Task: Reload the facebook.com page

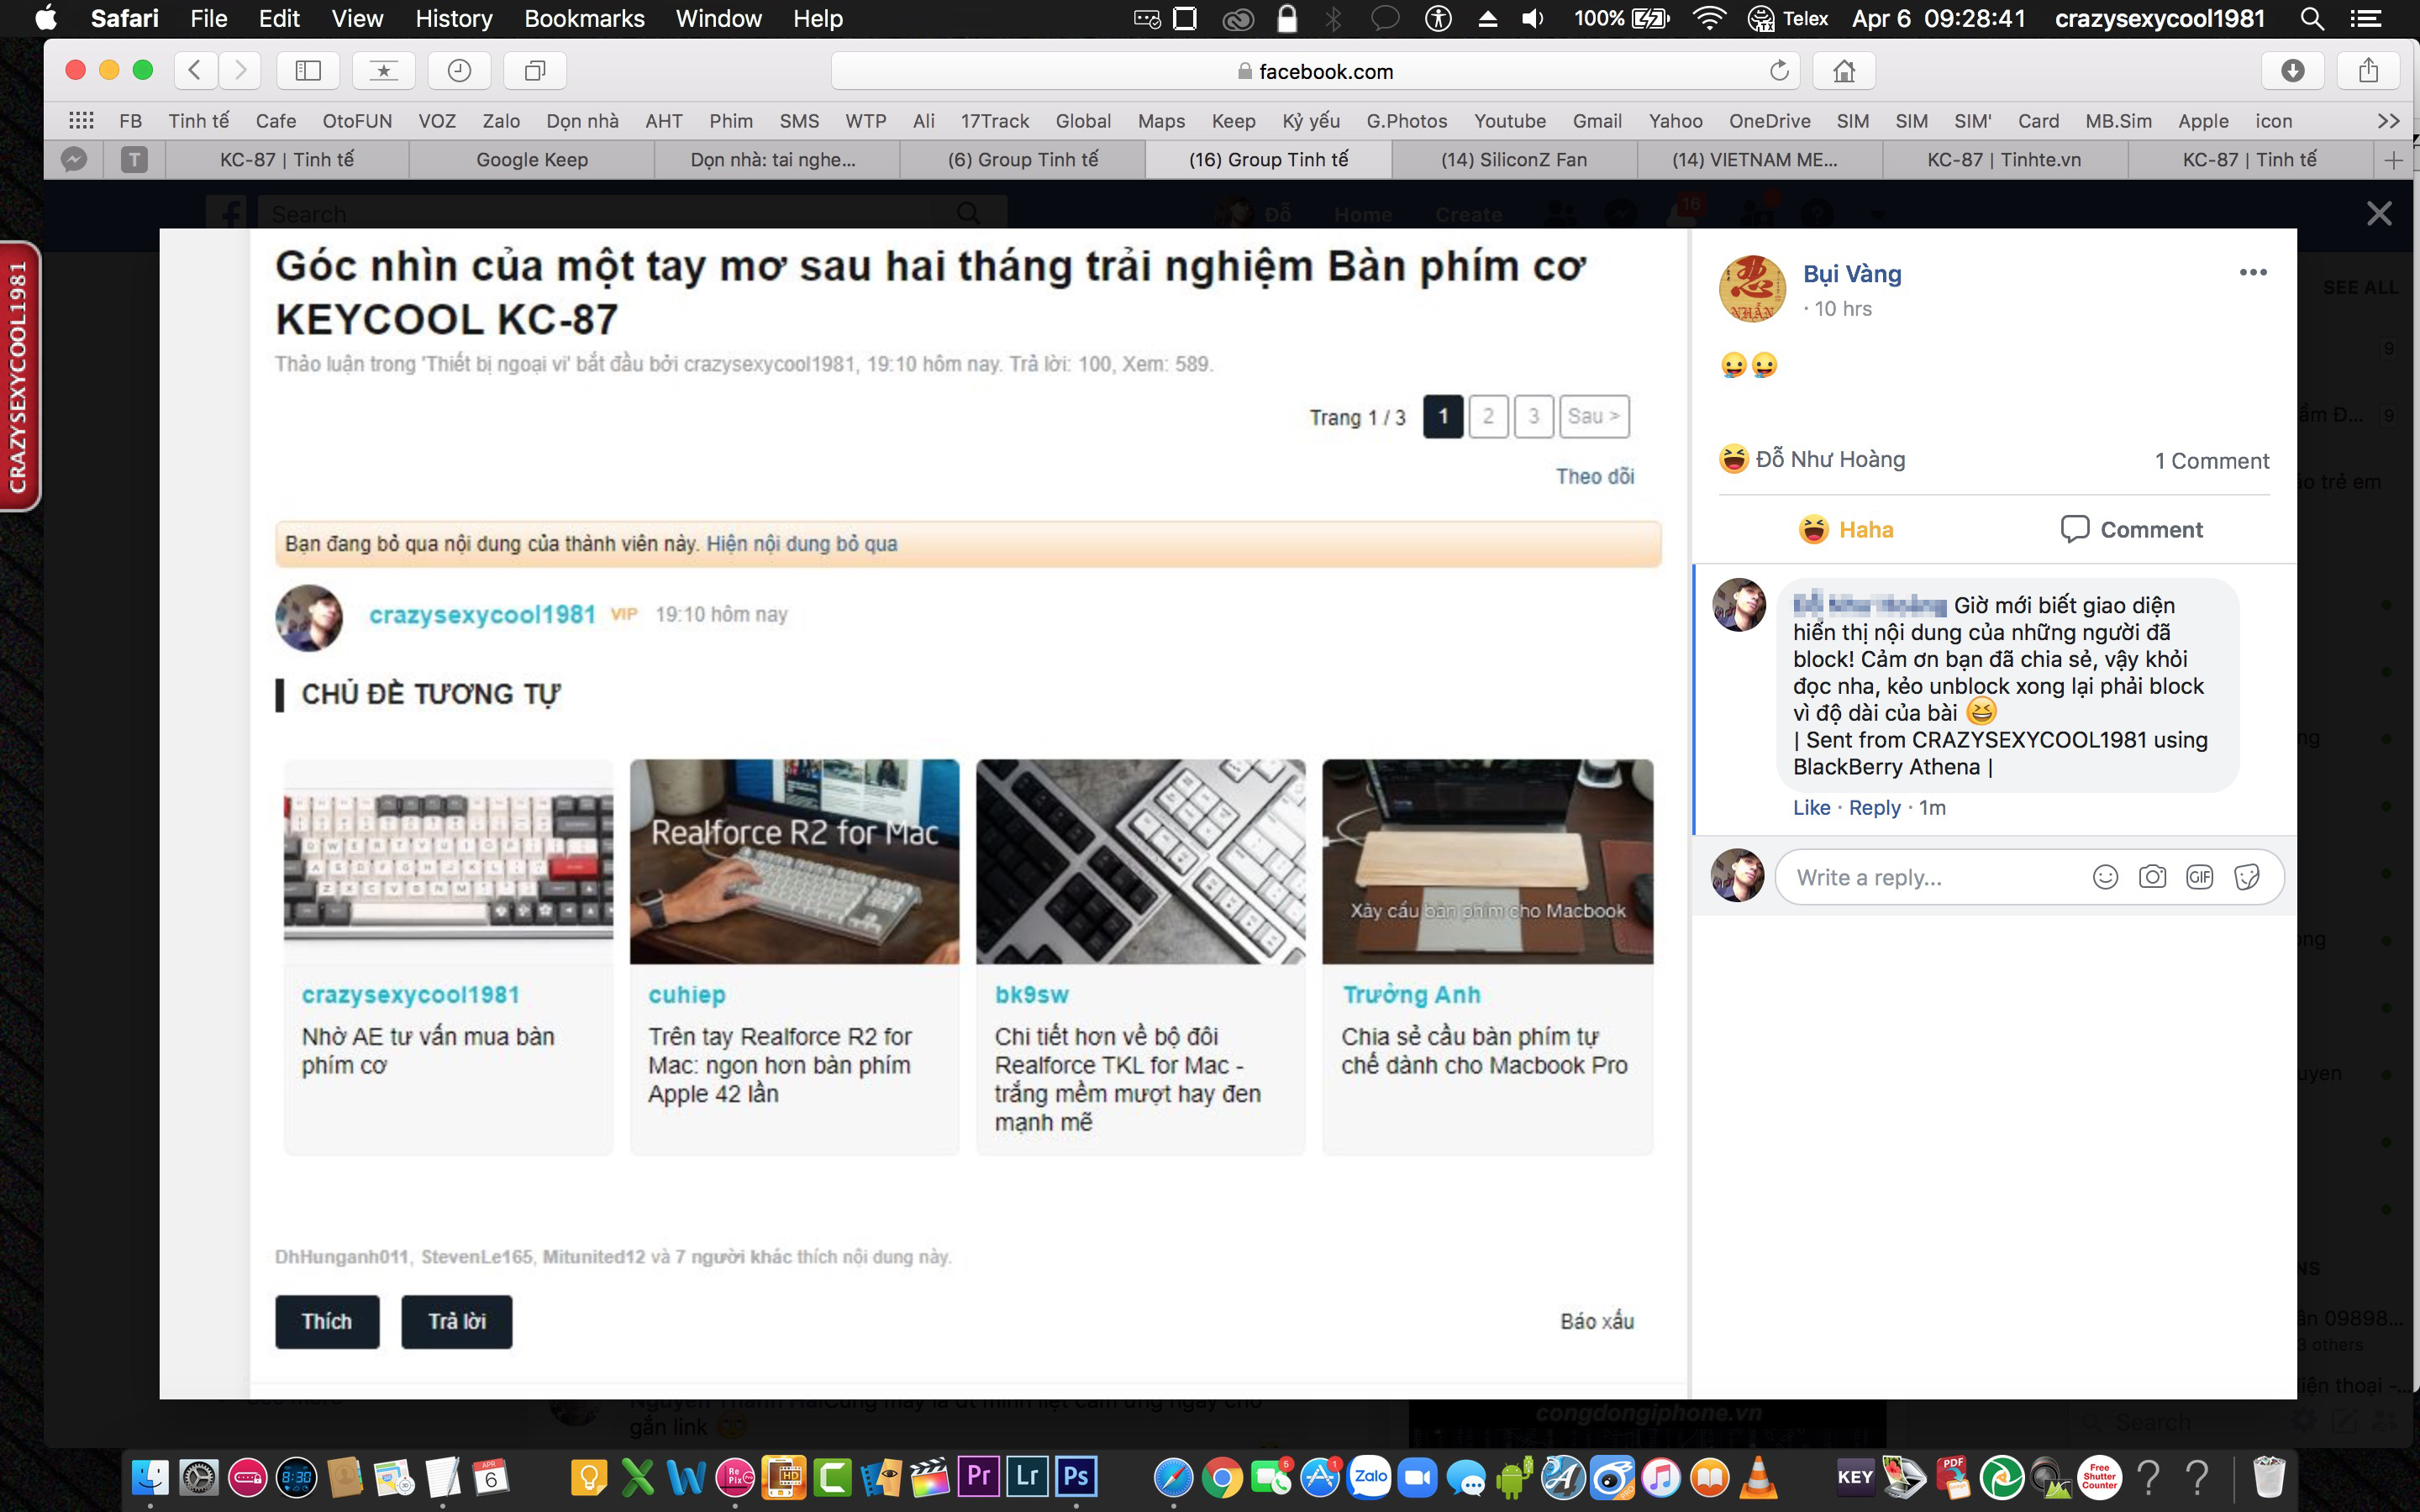Action: [1779, 71]
